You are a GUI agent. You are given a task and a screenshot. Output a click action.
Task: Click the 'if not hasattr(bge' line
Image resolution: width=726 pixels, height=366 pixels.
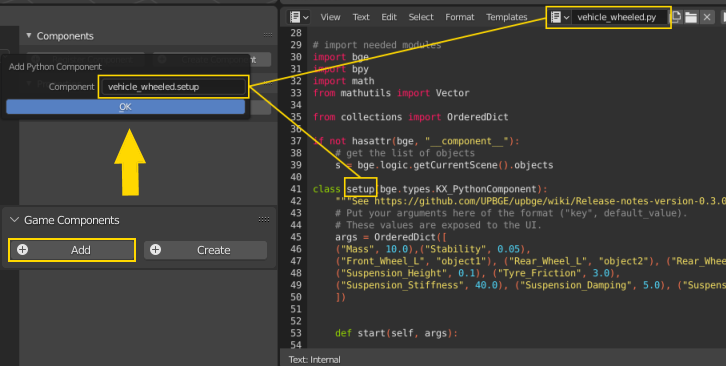416,141
